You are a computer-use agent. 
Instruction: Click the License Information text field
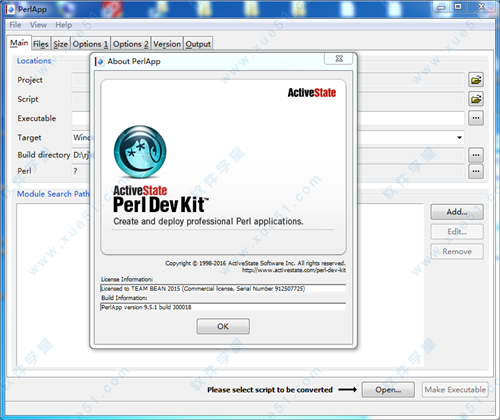tap(223, 289)
